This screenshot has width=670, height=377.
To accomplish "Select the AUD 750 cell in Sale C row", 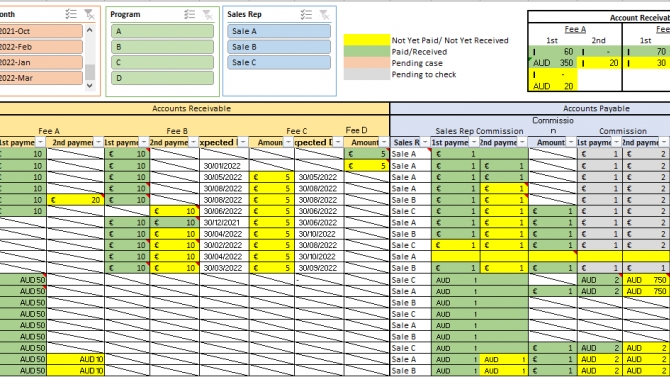I will coord(646,280).
